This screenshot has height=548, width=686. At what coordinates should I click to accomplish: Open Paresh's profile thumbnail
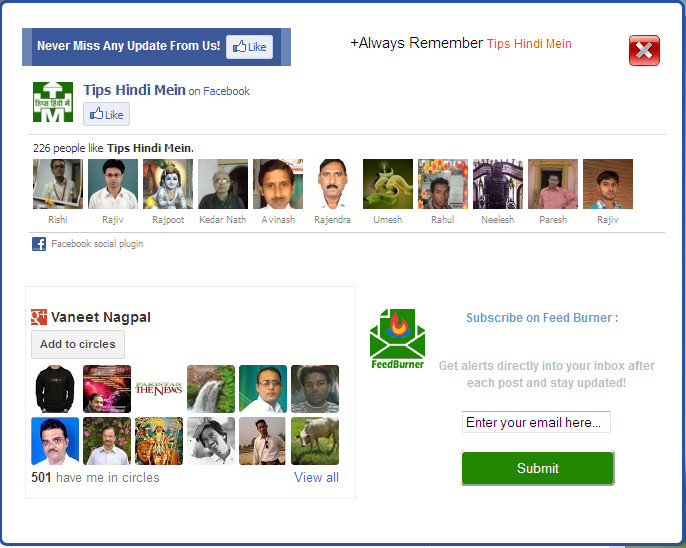pos(553,184)
